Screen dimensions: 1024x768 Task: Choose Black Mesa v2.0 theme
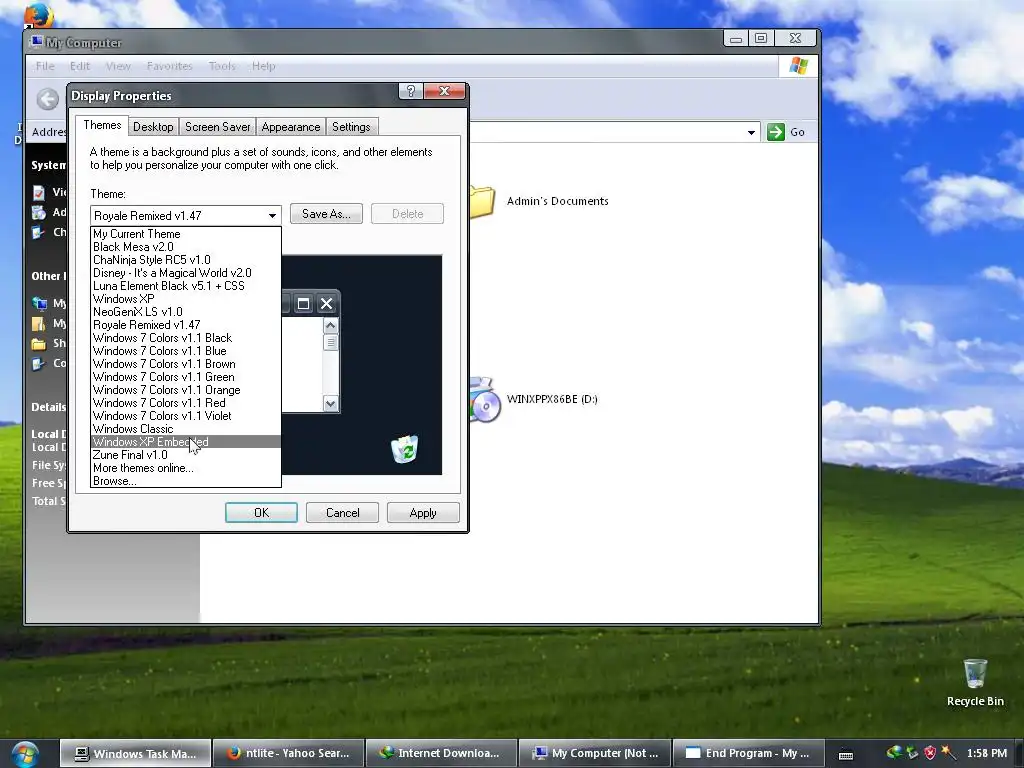[186, 247]
